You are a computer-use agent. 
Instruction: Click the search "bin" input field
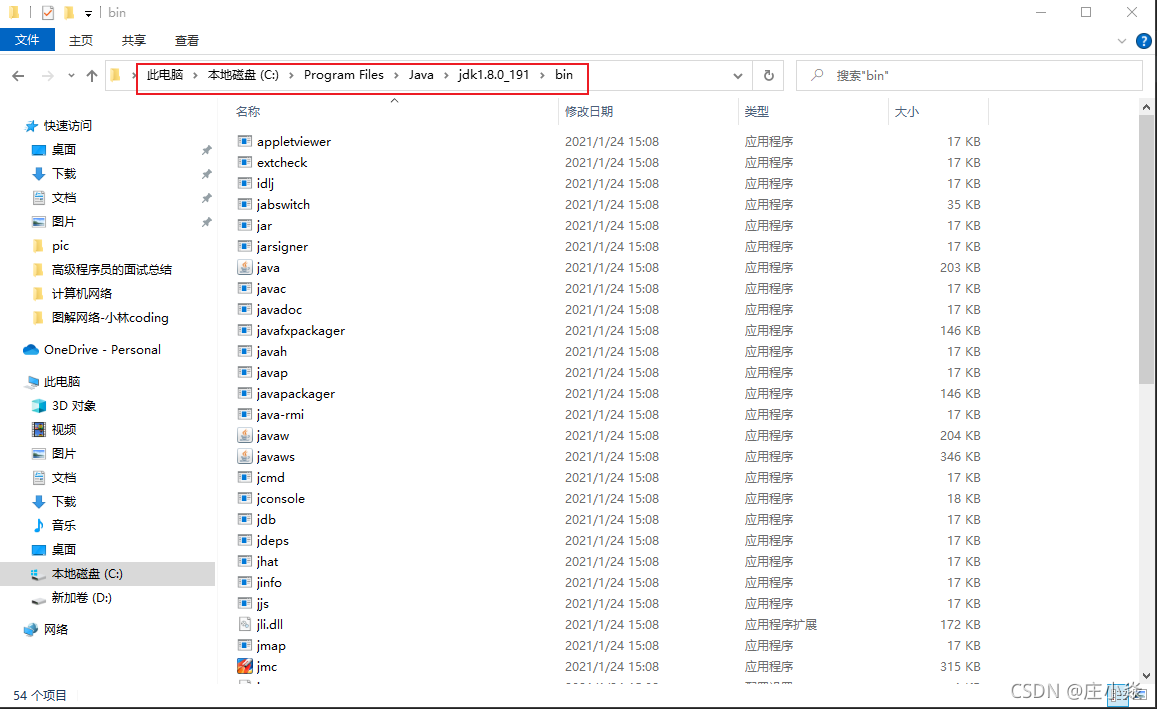(970, 75)
